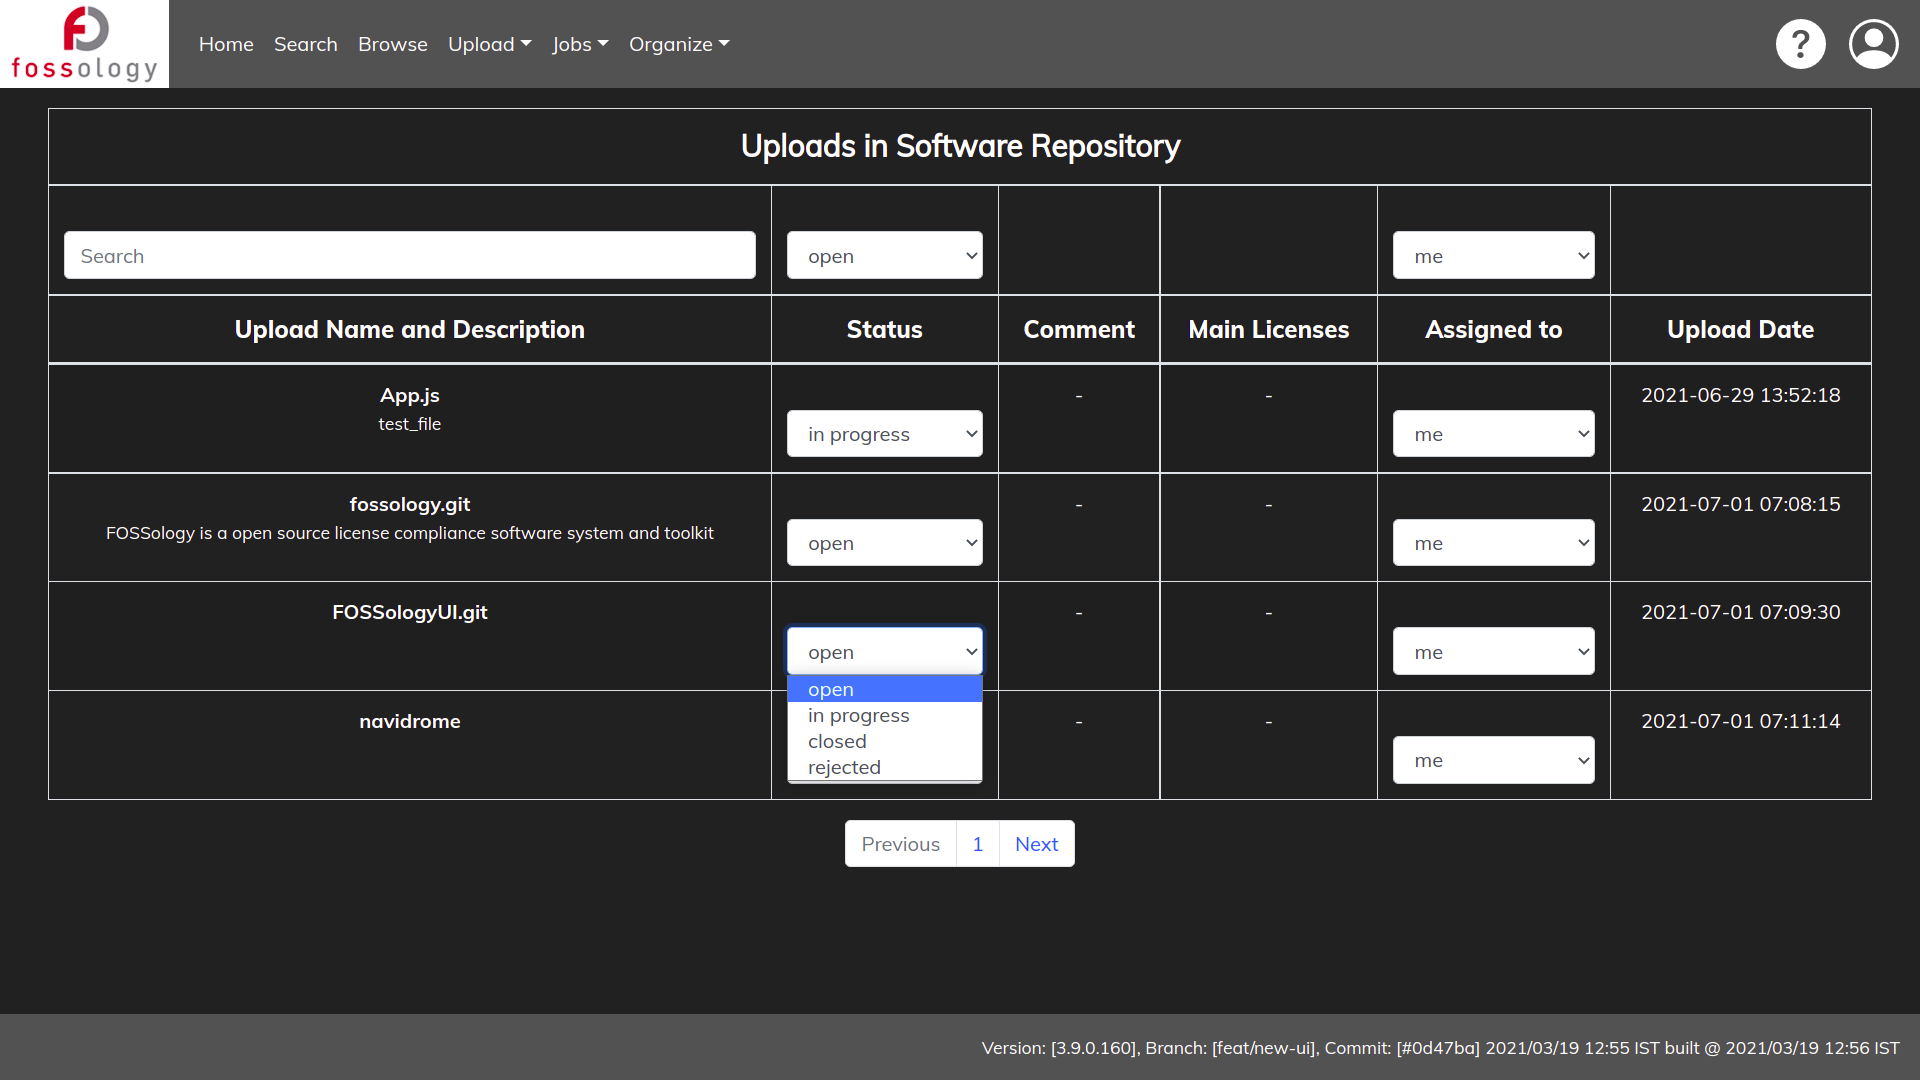Click the App.js upload name
The width and height of the screenshot is (1920, 1080).
tap(410, 395)
